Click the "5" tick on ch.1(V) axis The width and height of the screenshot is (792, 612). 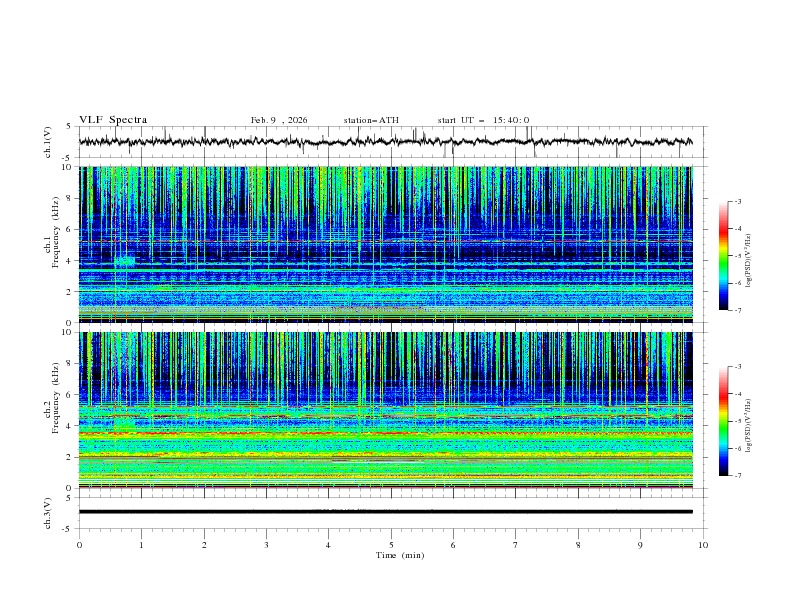[69, 126]
